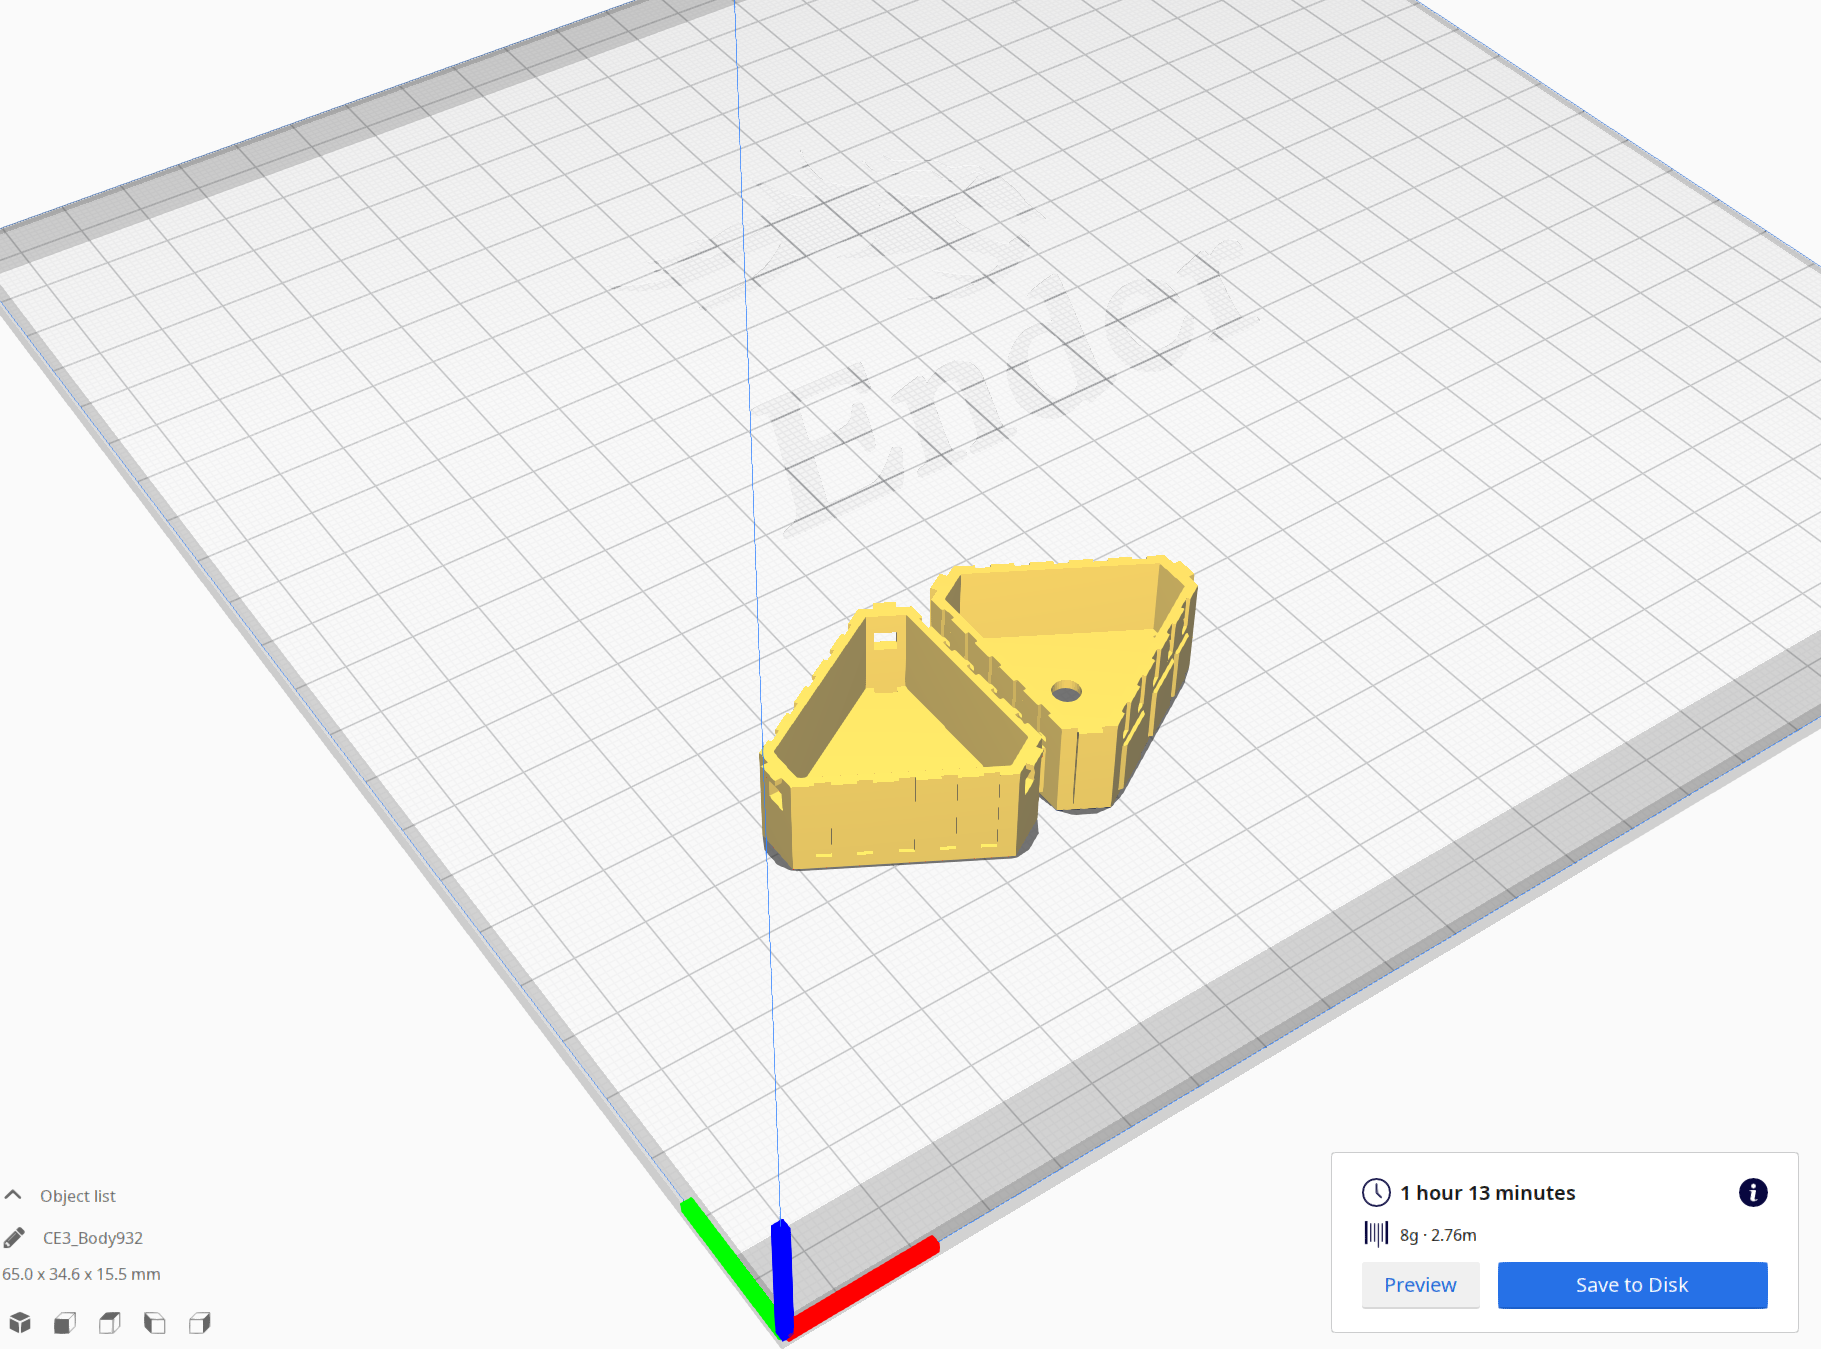Click the Save to Disk button
This screenshot has height=1349, width=1821.
[x=1632, y=1285]
